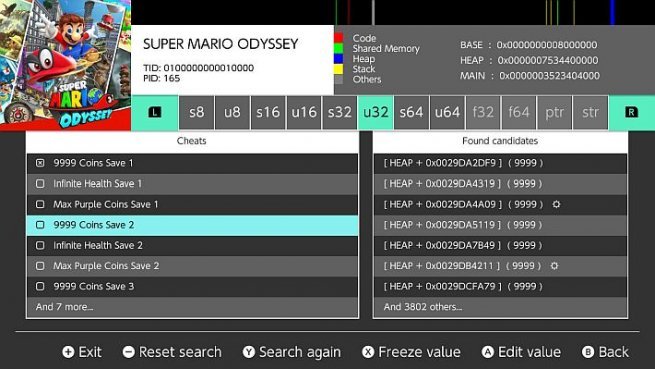Click the gear icon beside HEAP + 0x0029DA4A09
655x369 pixels.
point(556,204)
